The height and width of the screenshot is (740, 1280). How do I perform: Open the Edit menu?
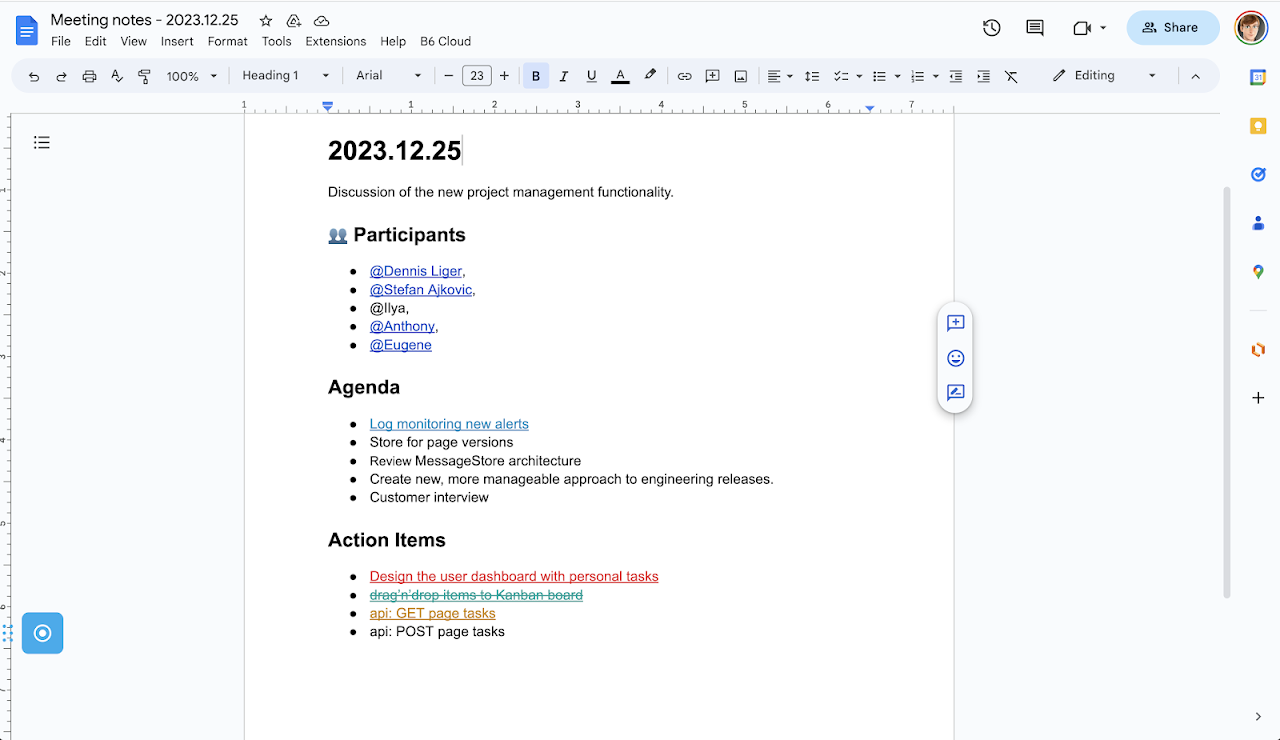pos(95,41)
